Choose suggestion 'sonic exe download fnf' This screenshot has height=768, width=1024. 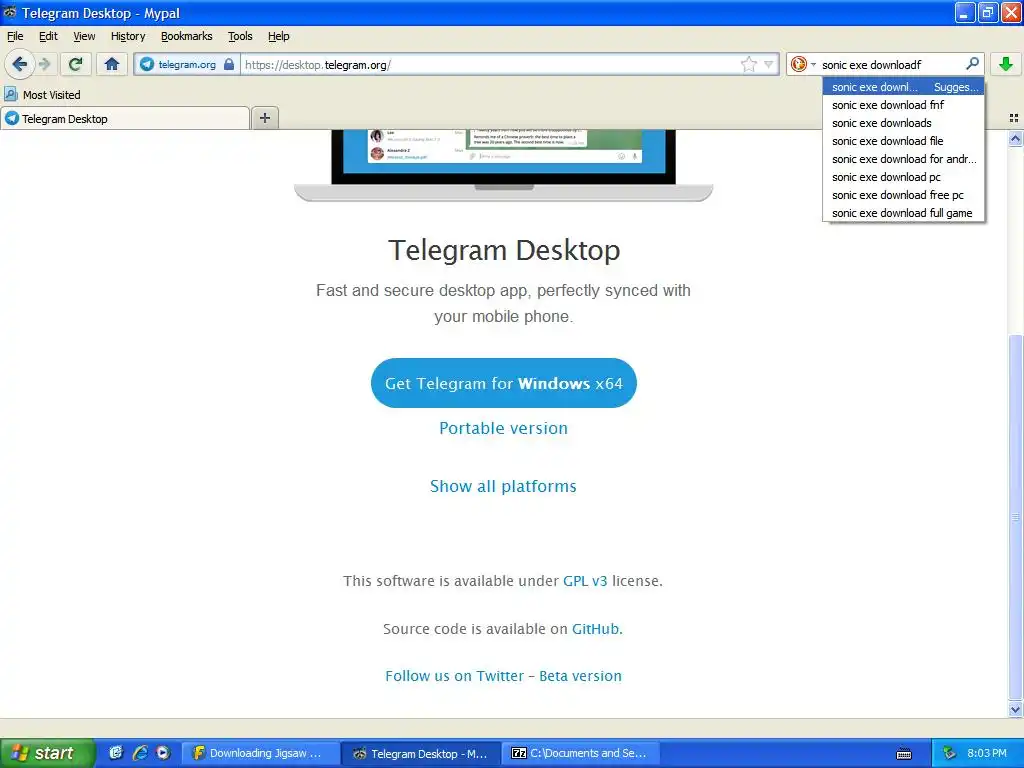(903, 104)
